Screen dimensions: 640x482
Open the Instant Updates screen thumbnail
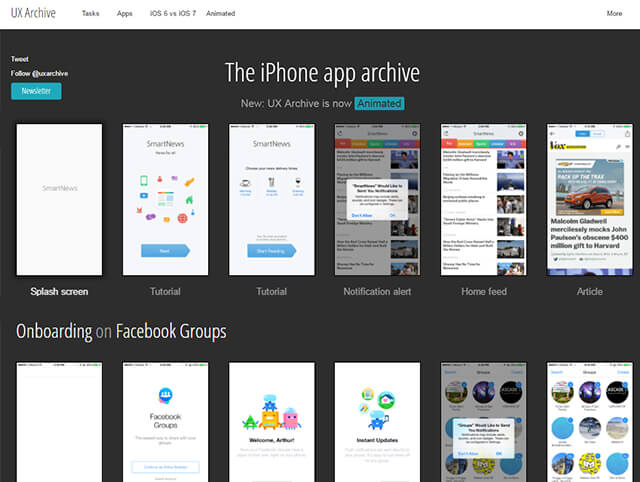tap(377, 422)
